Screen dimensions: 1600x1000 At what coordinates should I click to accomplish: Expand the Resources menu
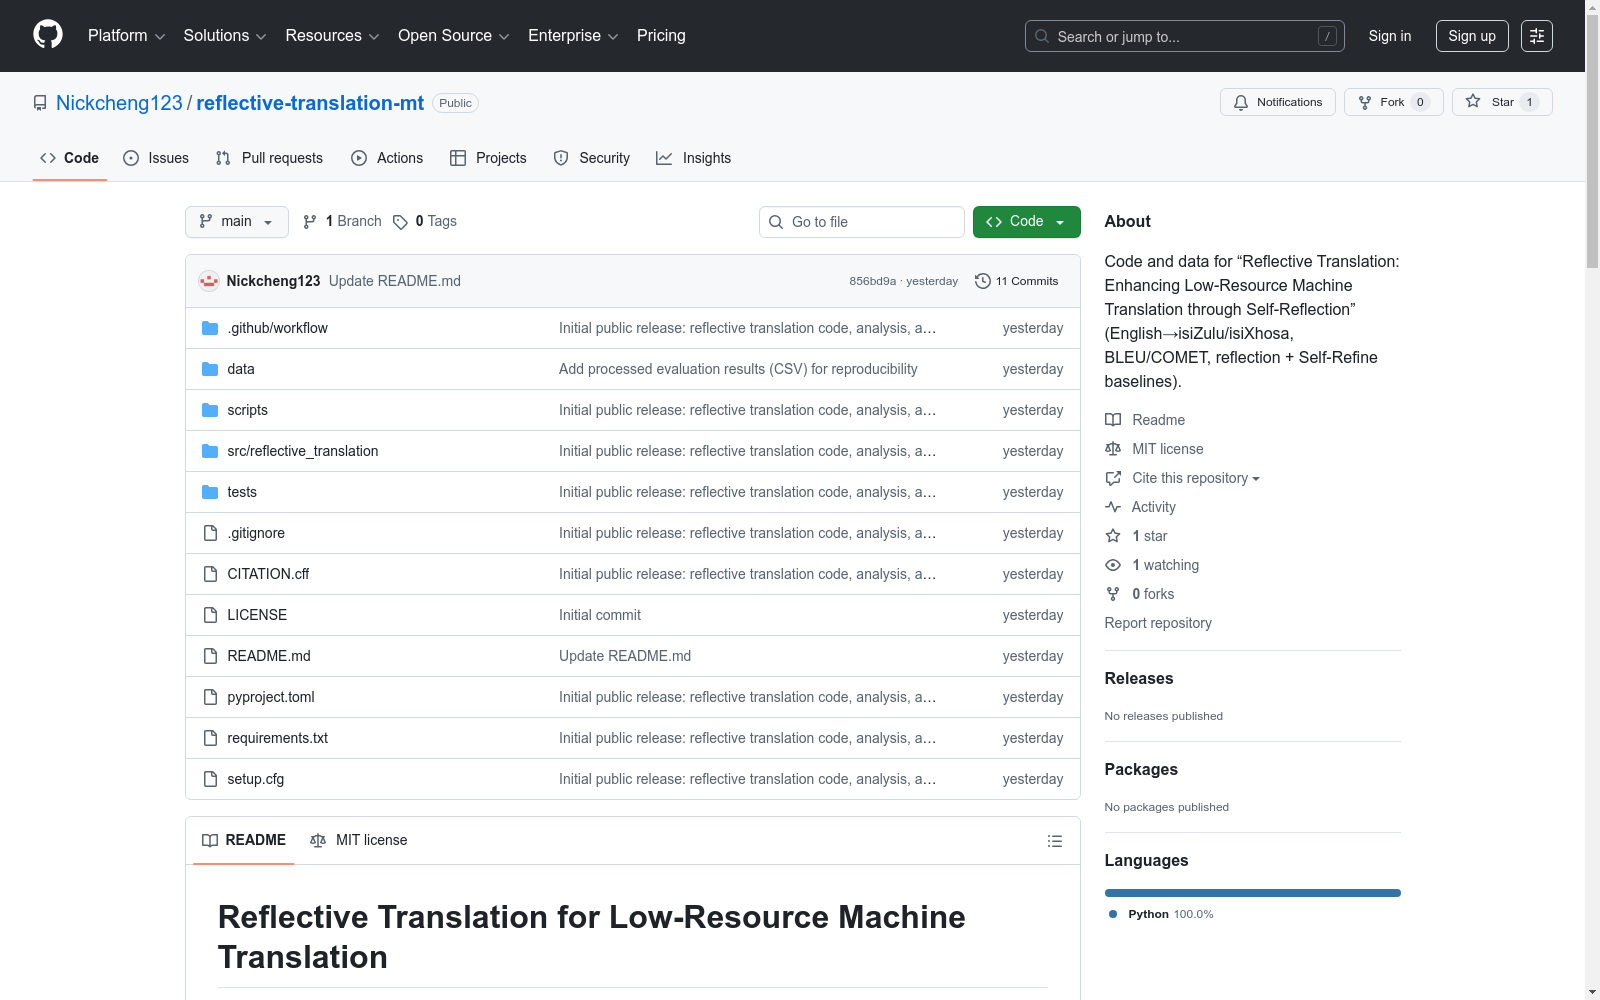pyautogui.click(x=332, y=36)
